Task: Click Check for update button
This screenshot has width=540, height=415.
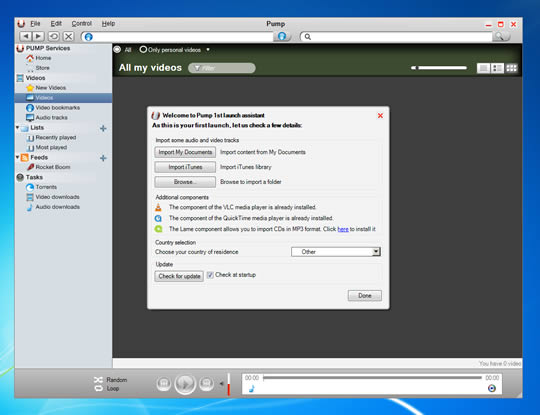Action: point(179,276)
